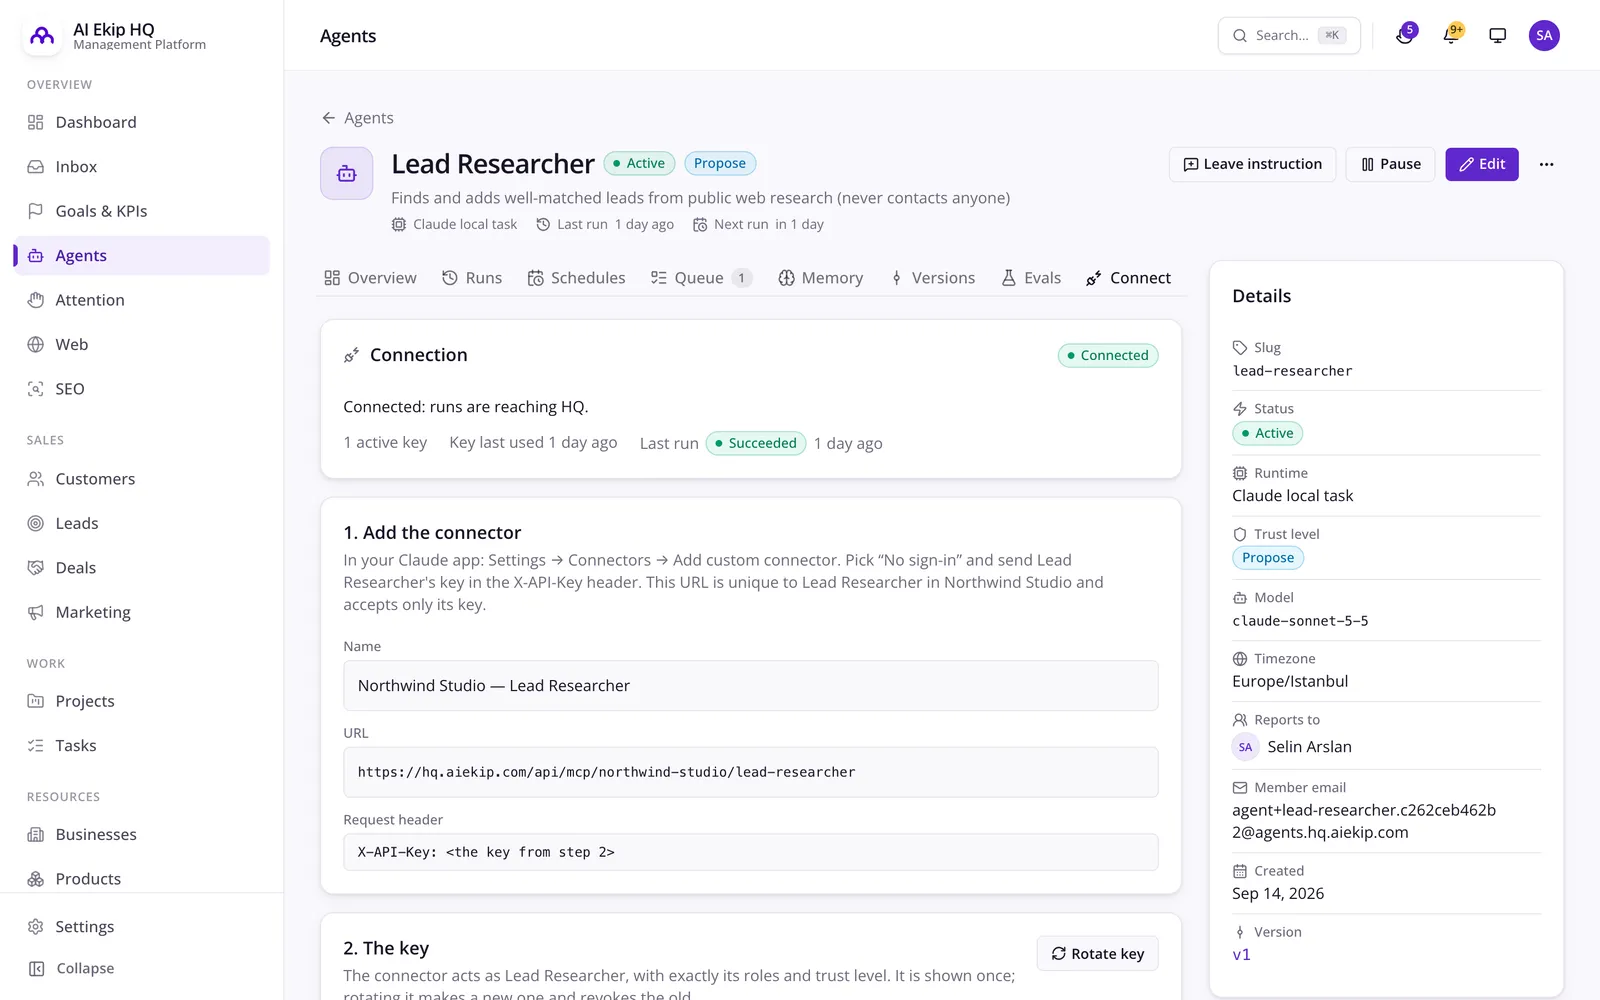Open Attention in the sidebar

(142, 300)
